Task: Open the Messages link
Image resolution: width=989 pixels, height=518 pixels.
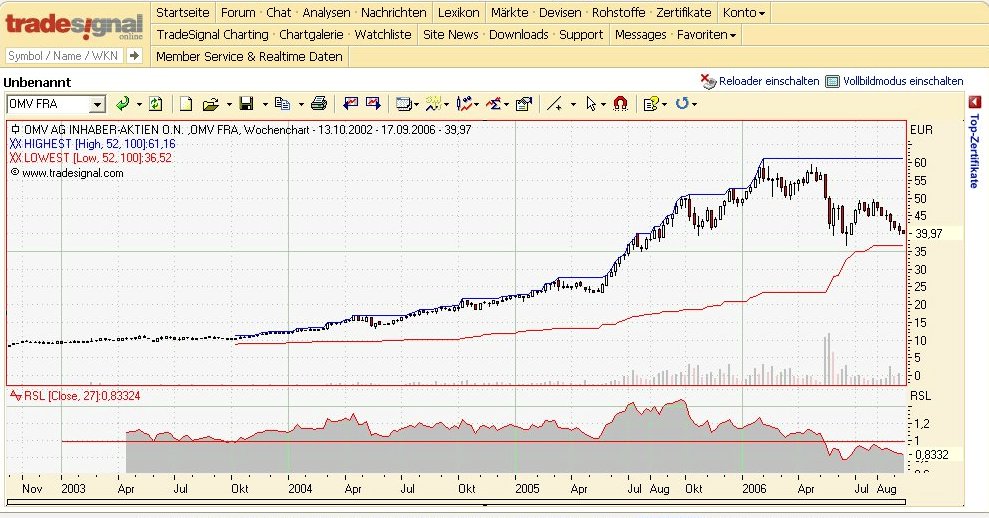Action: tap(640, 35)
